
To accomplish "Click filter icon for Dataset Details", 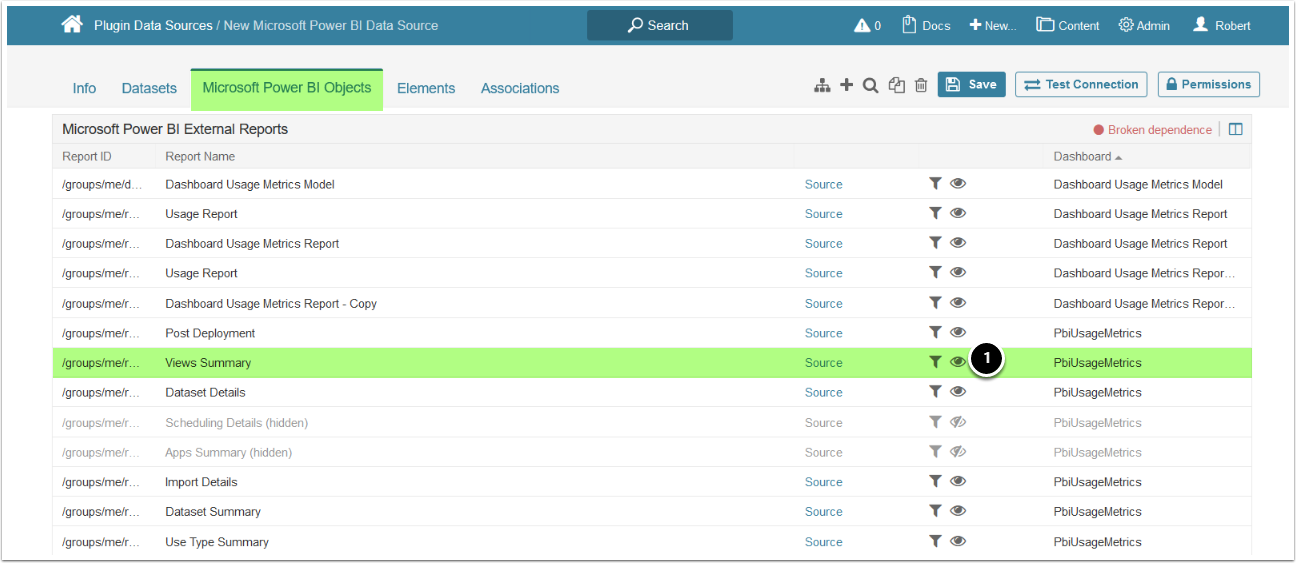I will coord(935,392).
